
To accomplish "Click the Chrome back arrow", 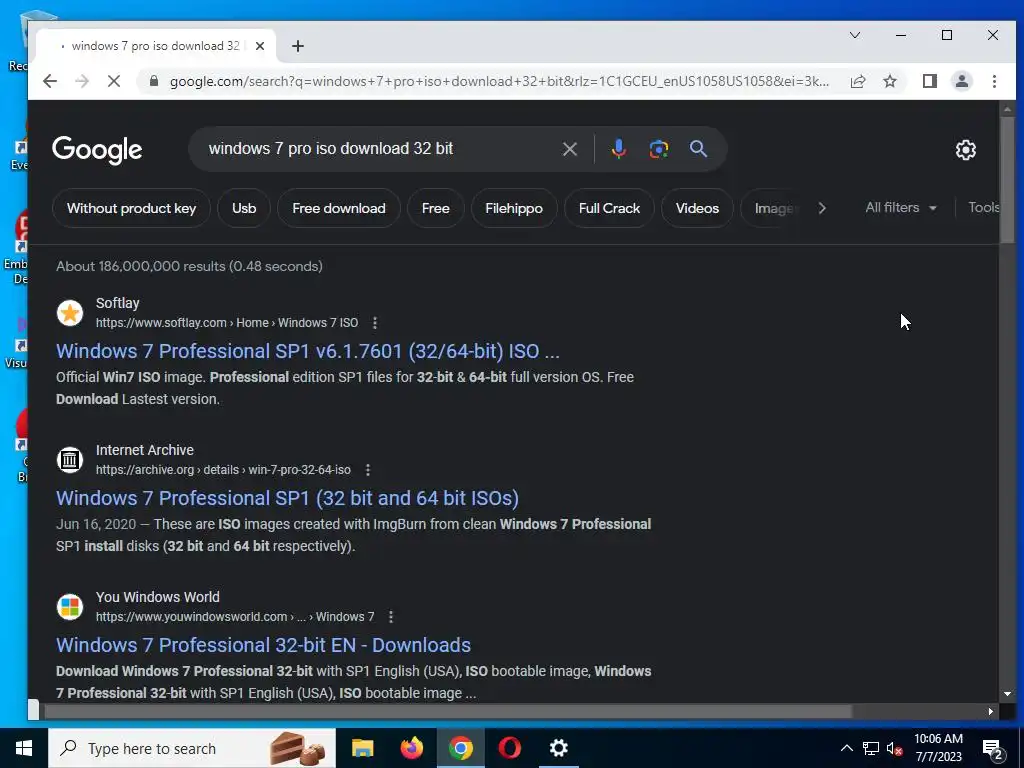I will click(x=50, y=81).
